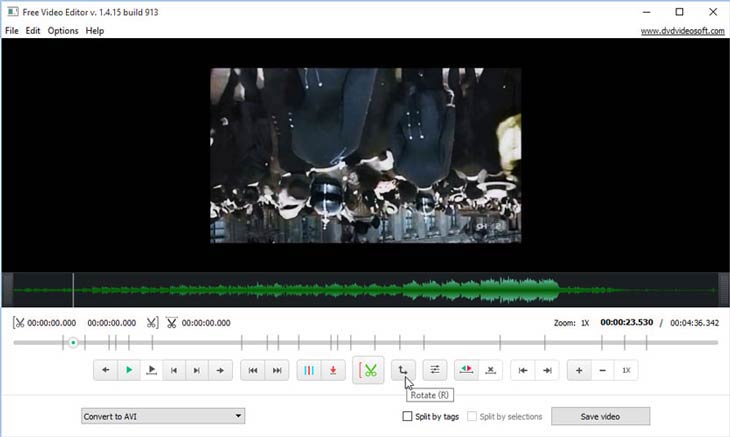
Task: Zoom out timeline with minus button
Action: tap(603, 370)
